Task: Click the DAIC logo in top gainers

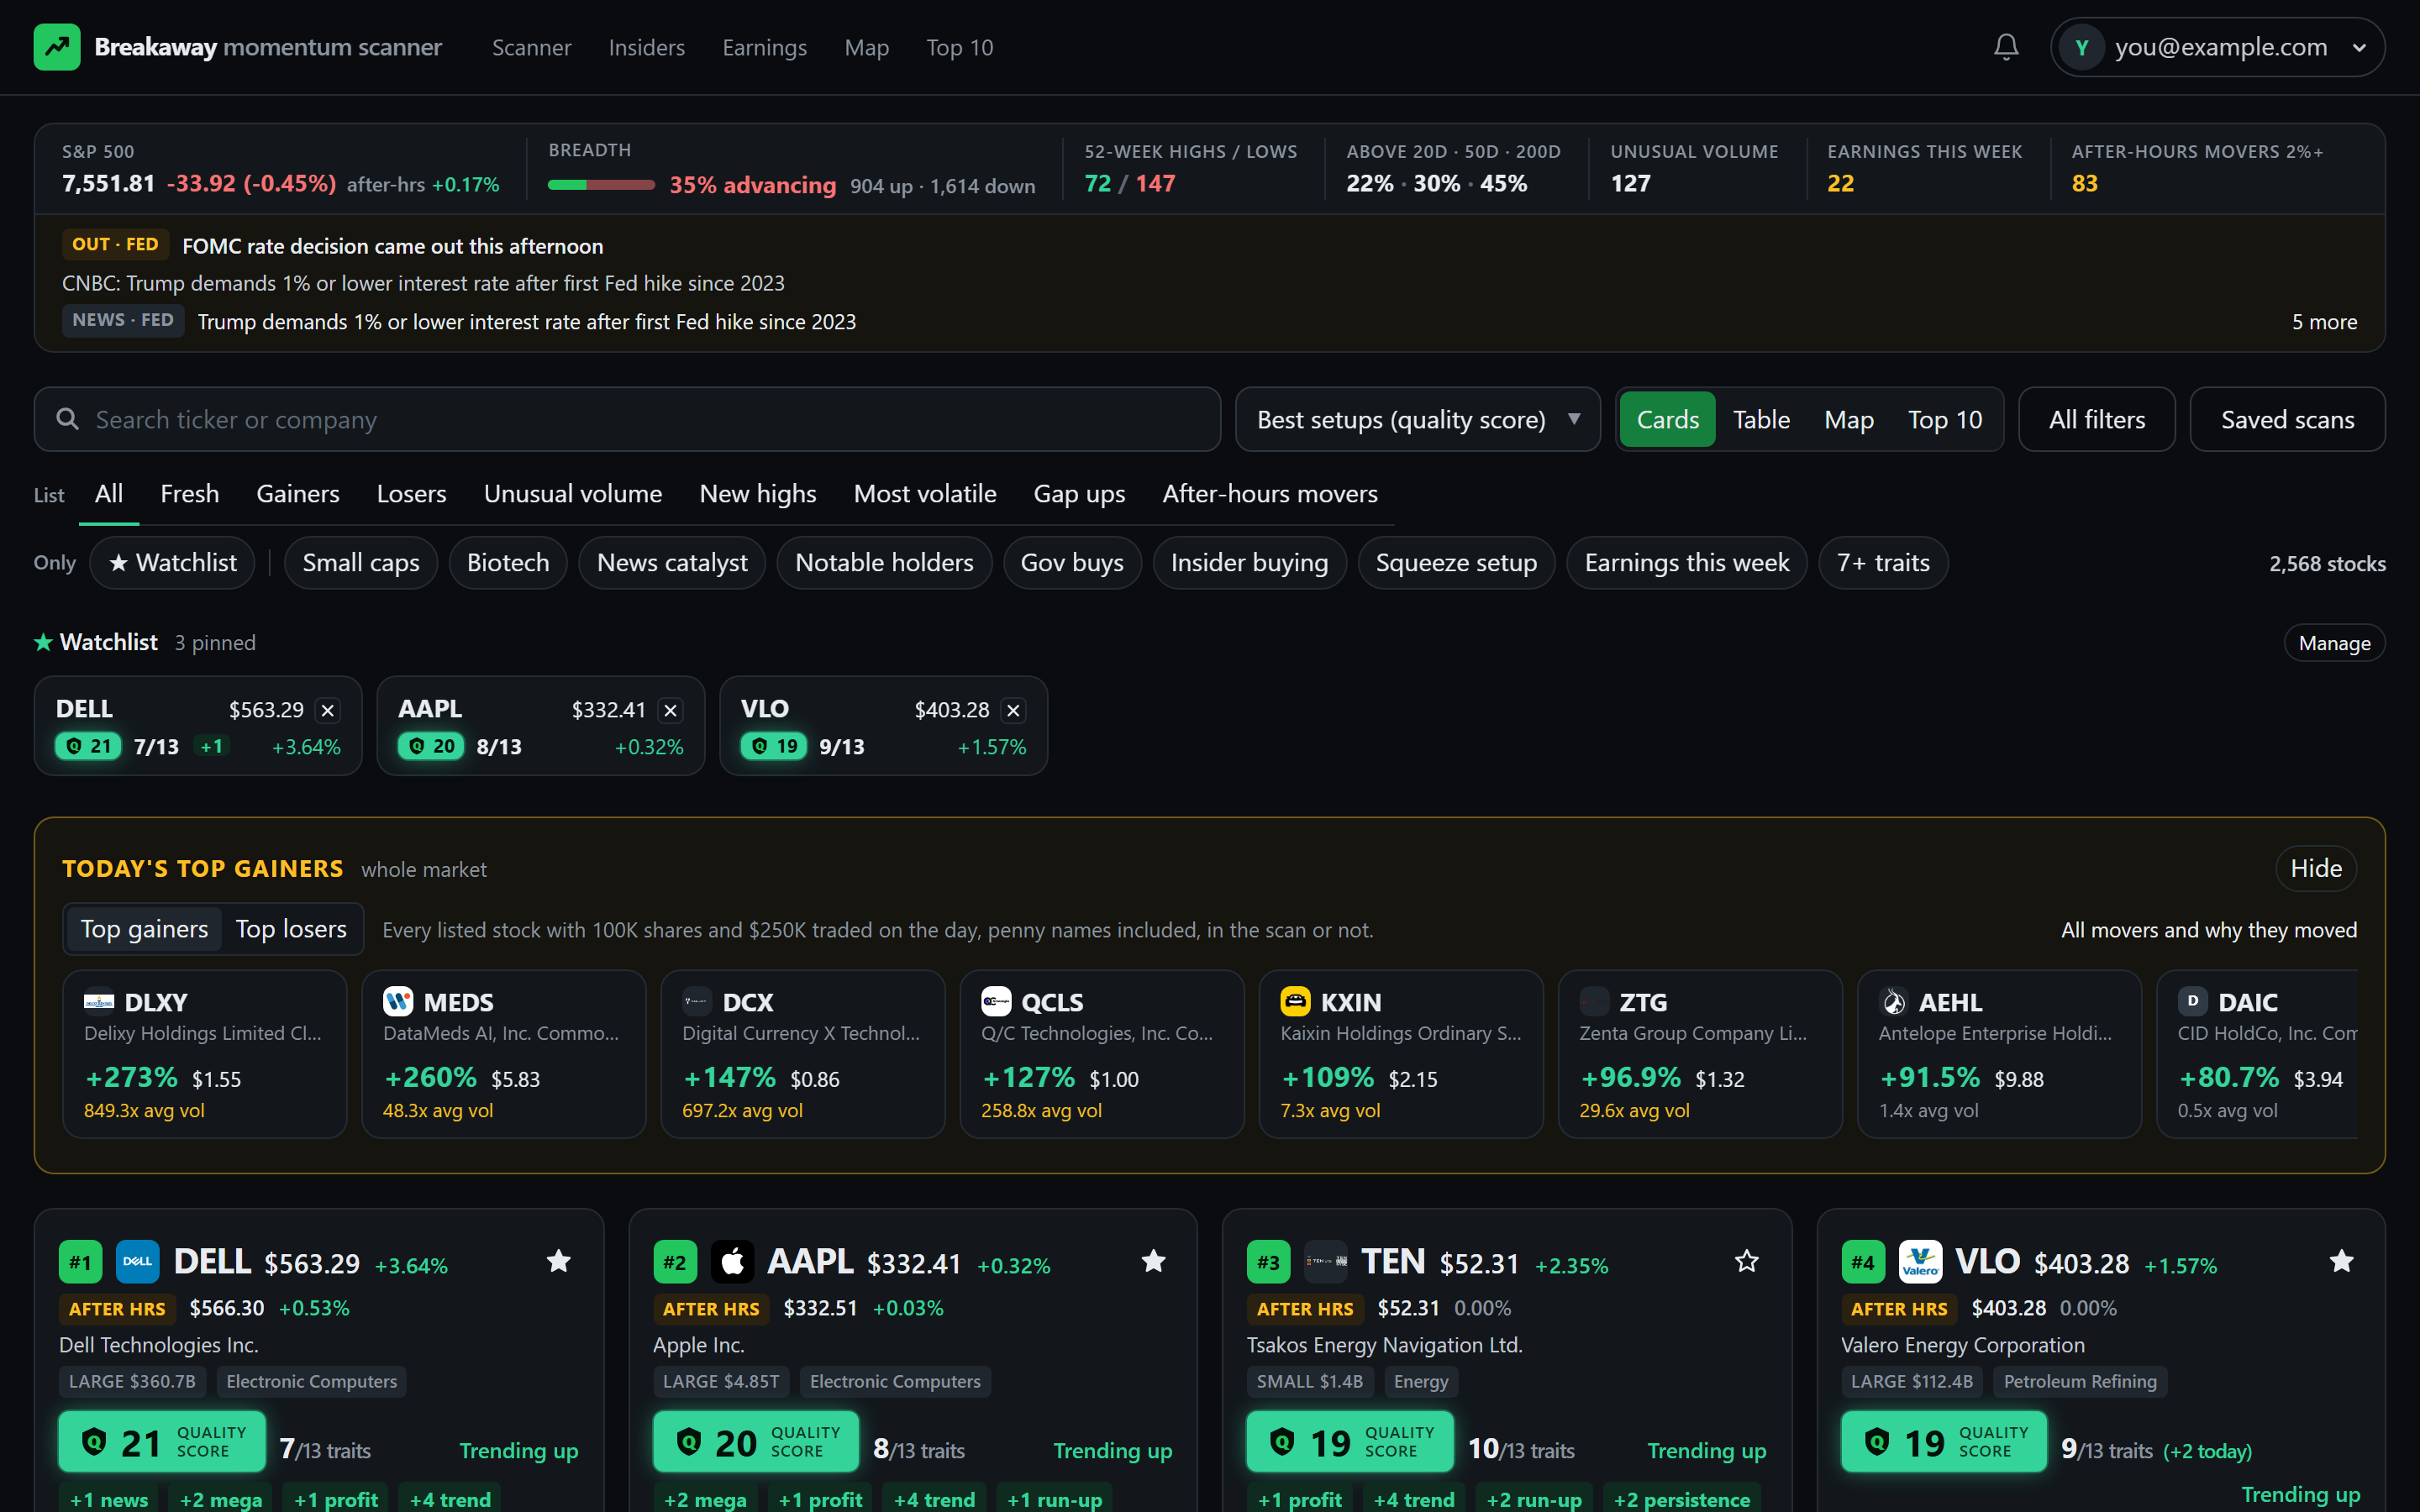Action: [2192, 1001]
